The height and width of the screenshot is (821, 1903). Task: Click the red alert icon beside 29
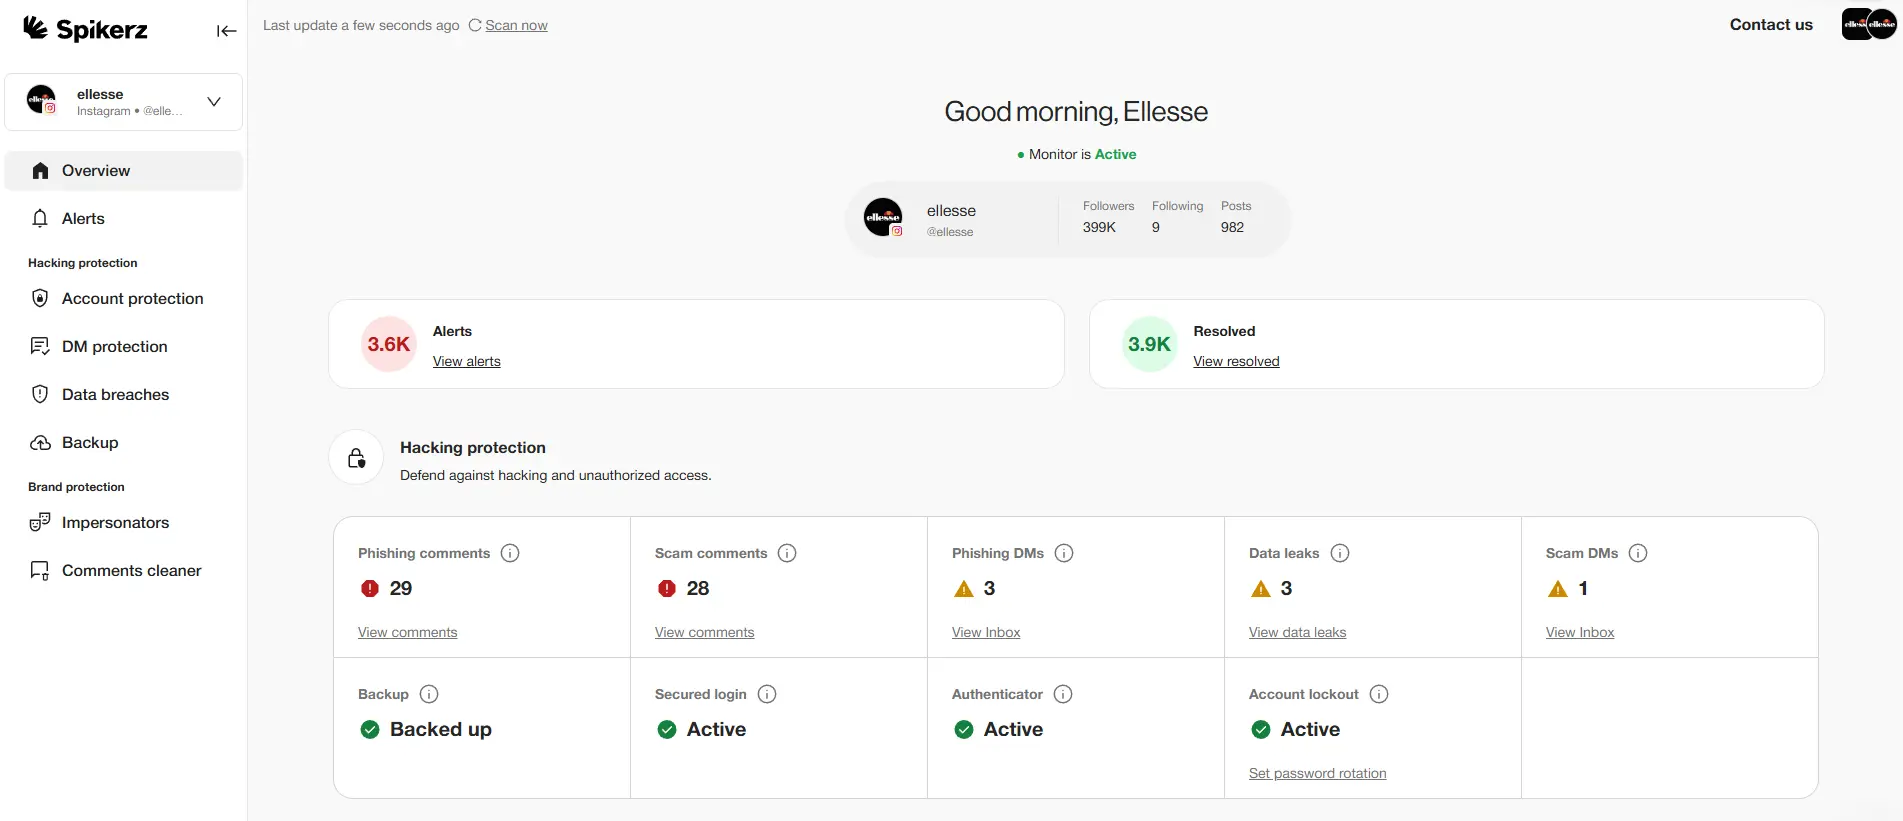(370, 588)
